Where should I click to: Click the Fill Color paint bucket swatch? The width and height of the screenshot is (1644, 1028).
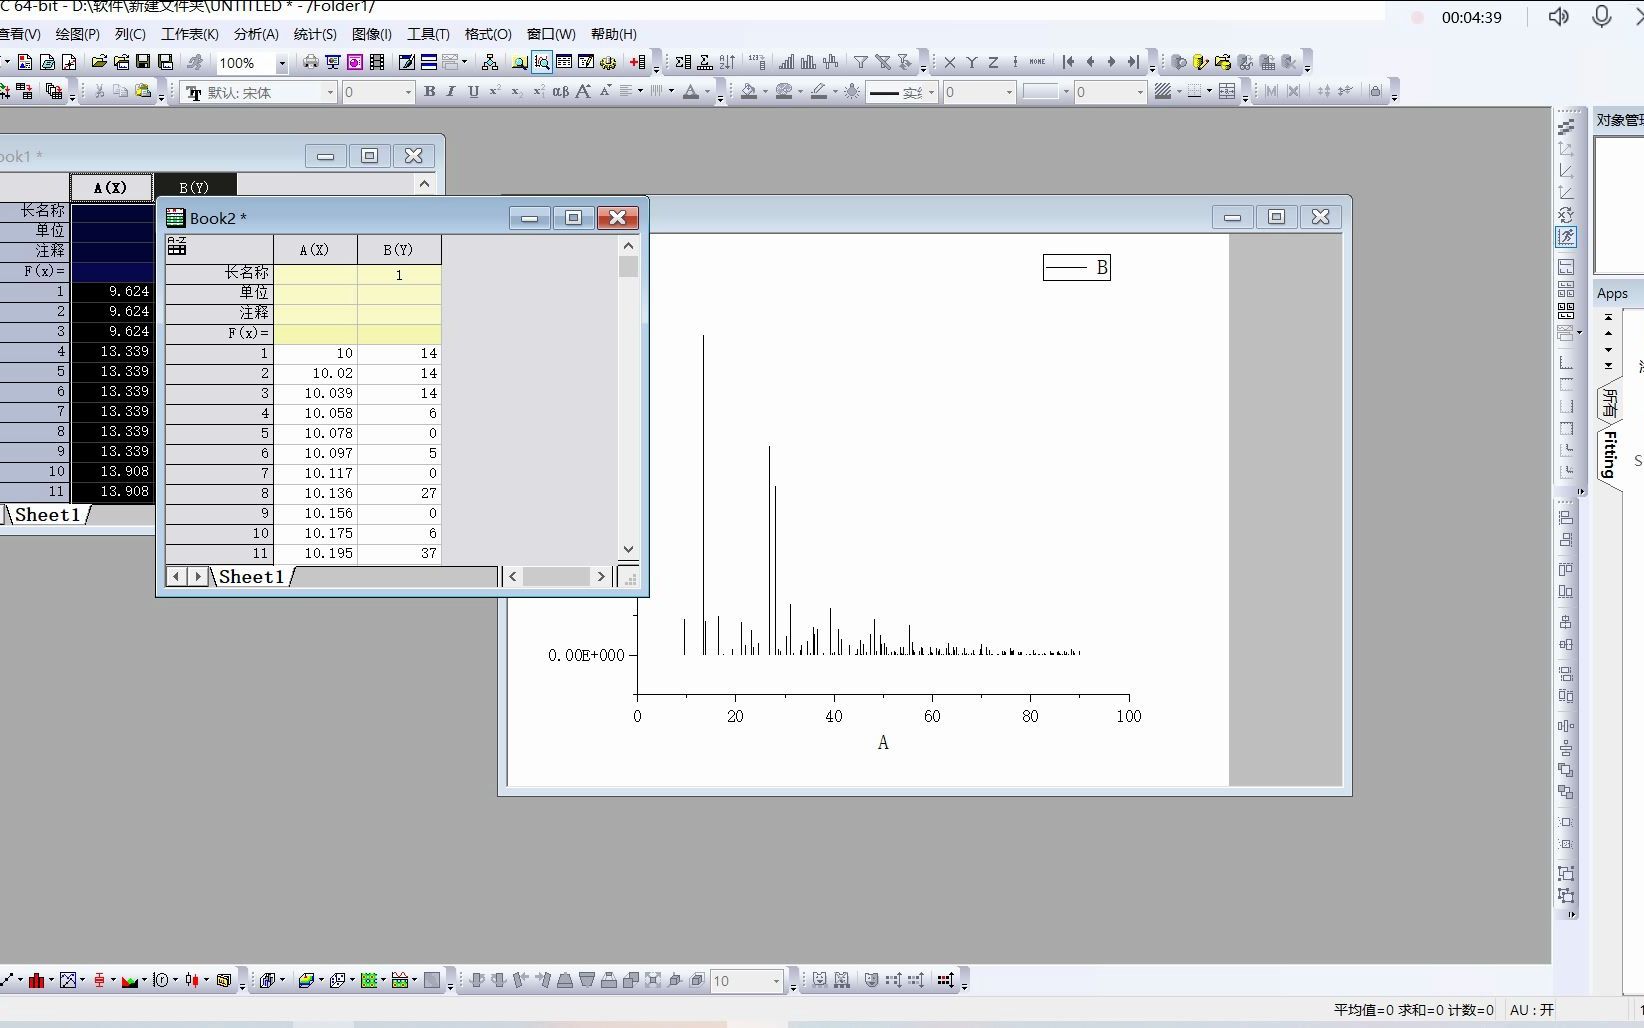(x=749, y=92)
